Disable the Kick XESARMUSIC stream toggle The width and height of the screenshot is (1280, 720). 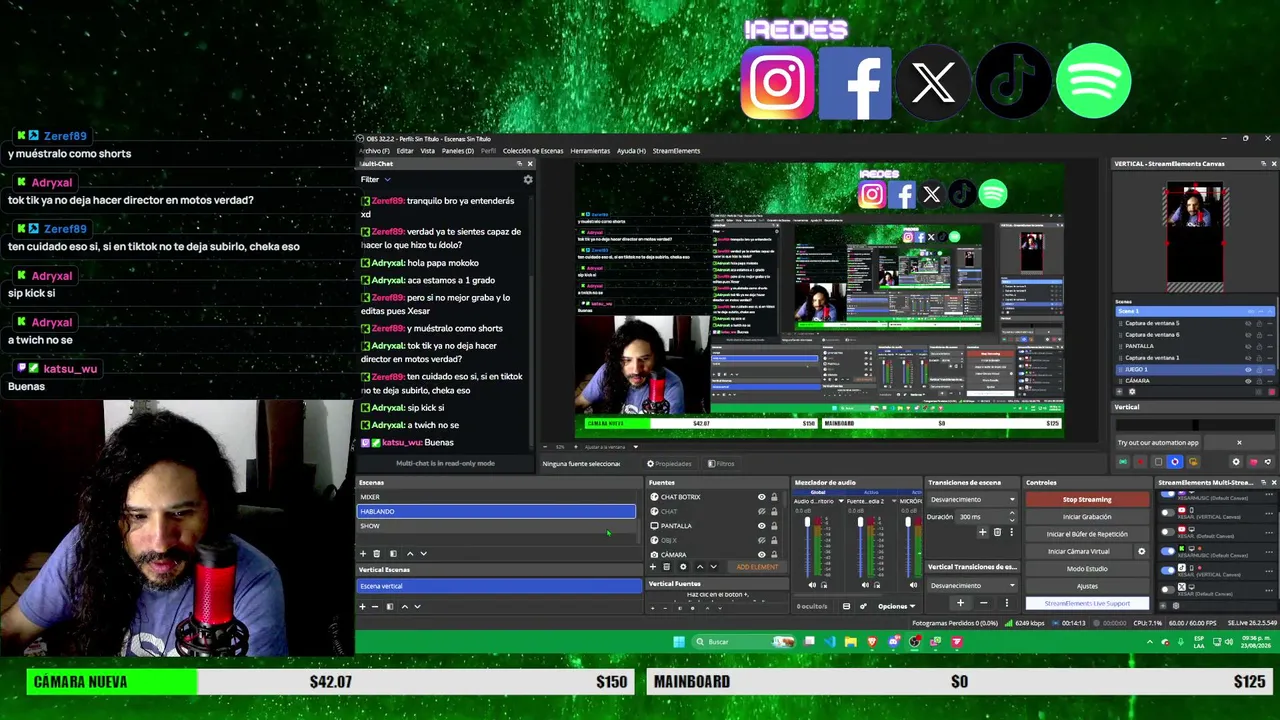coord(1168,551)
